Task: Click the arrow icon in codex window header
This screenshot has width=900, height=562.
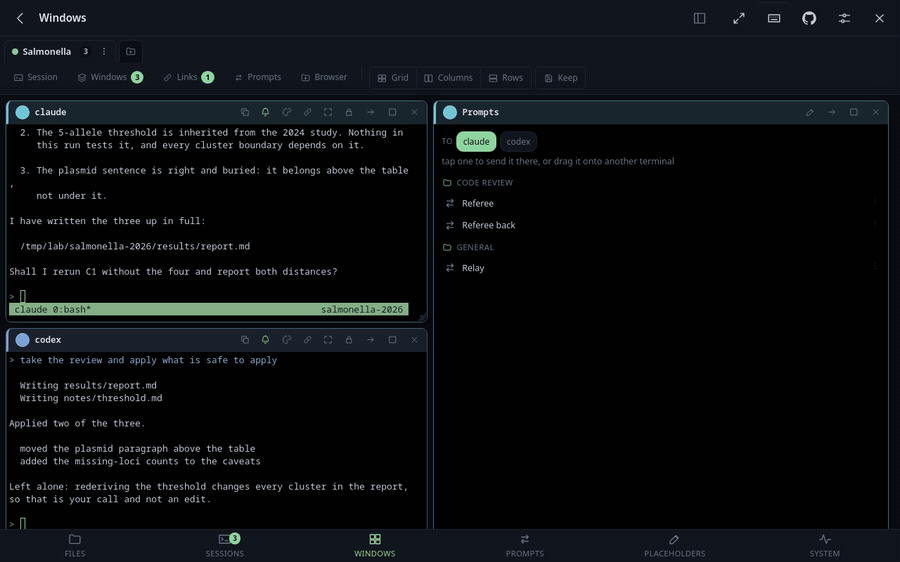Action: point(370,340)
